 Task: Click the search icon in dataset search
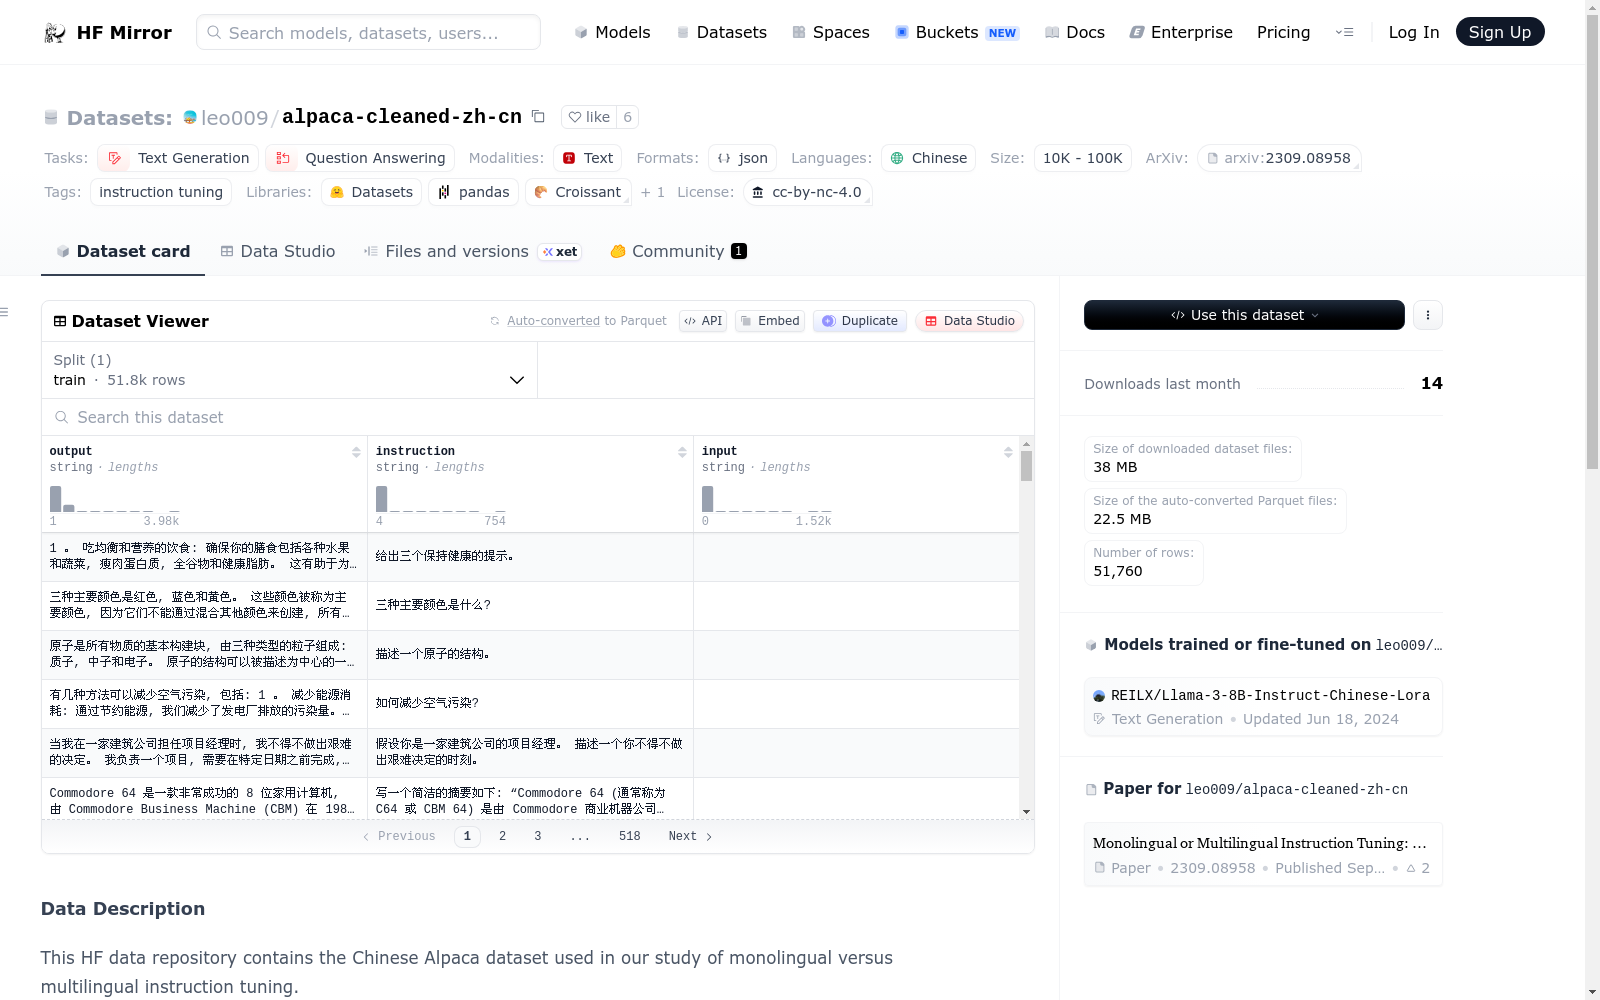[x=62, y=417]
